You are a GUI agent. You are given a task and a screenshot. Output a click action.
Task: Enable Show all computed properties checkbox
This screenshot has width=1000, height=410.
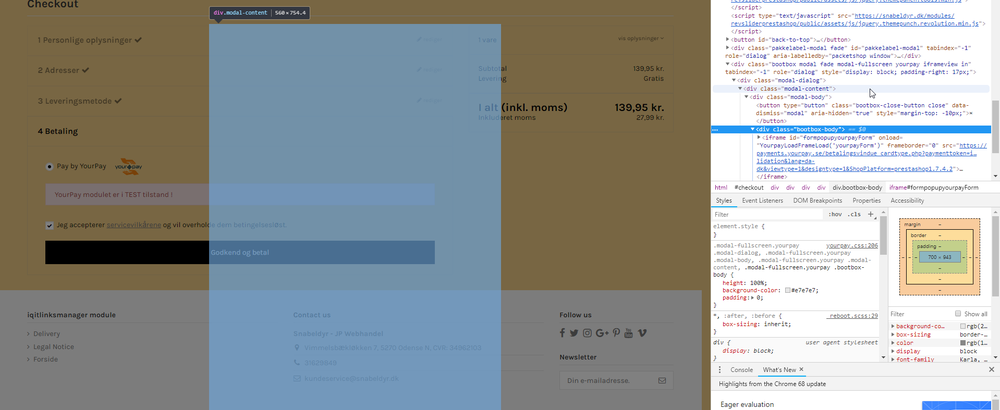point(958,314)
